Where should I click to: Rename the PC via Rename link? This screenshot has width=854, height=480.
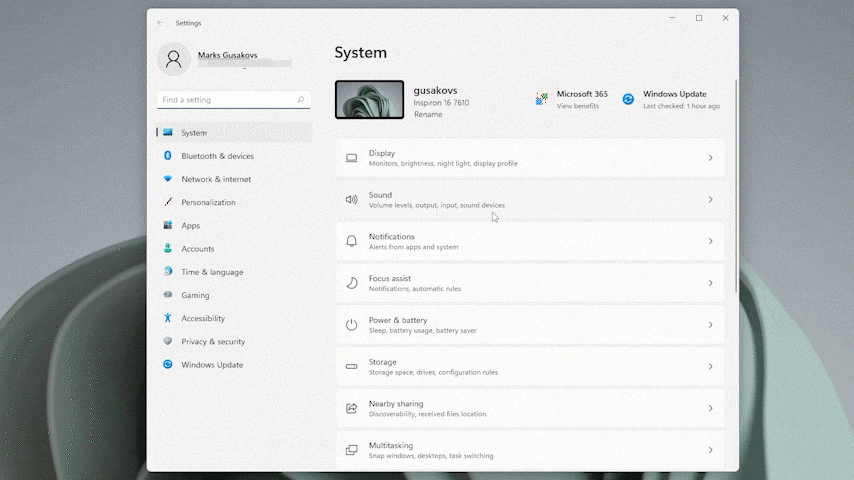click(428, 114)
